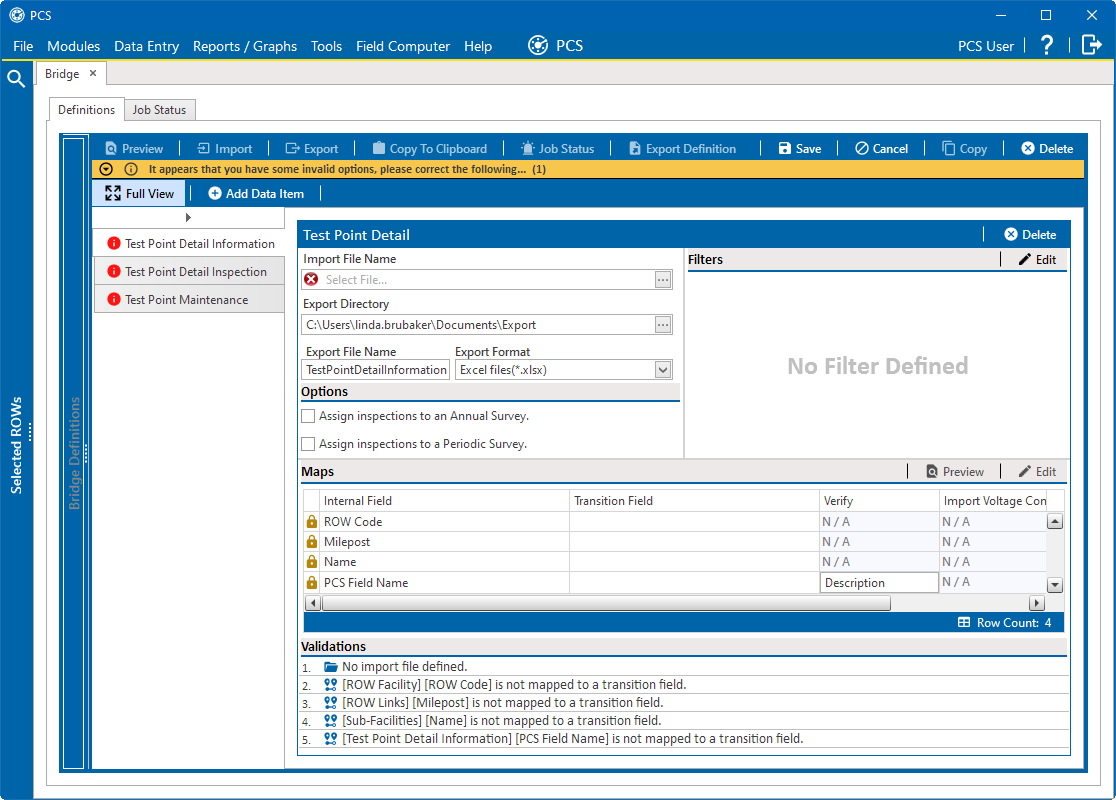Click the Copy toolbar button
Viewport: 1116px width, 800px height.
coord(964,148)
